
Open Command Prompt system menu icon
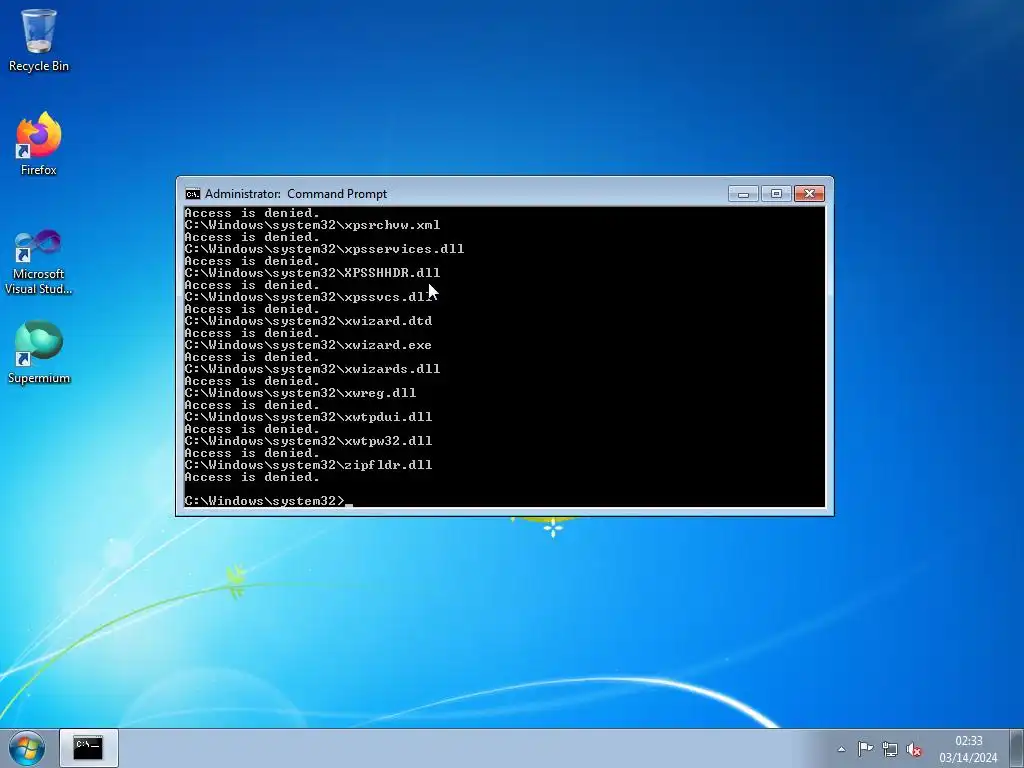193,194
